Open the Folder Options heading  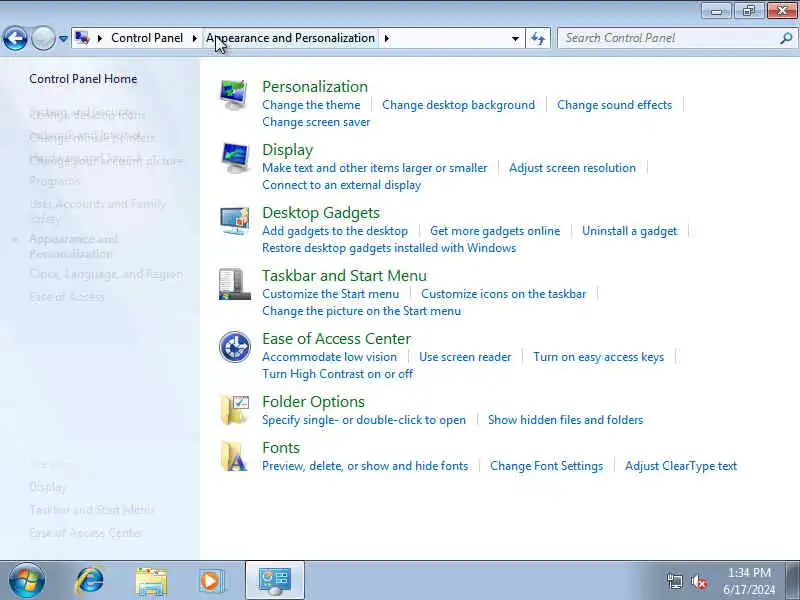tap(313, 402)
